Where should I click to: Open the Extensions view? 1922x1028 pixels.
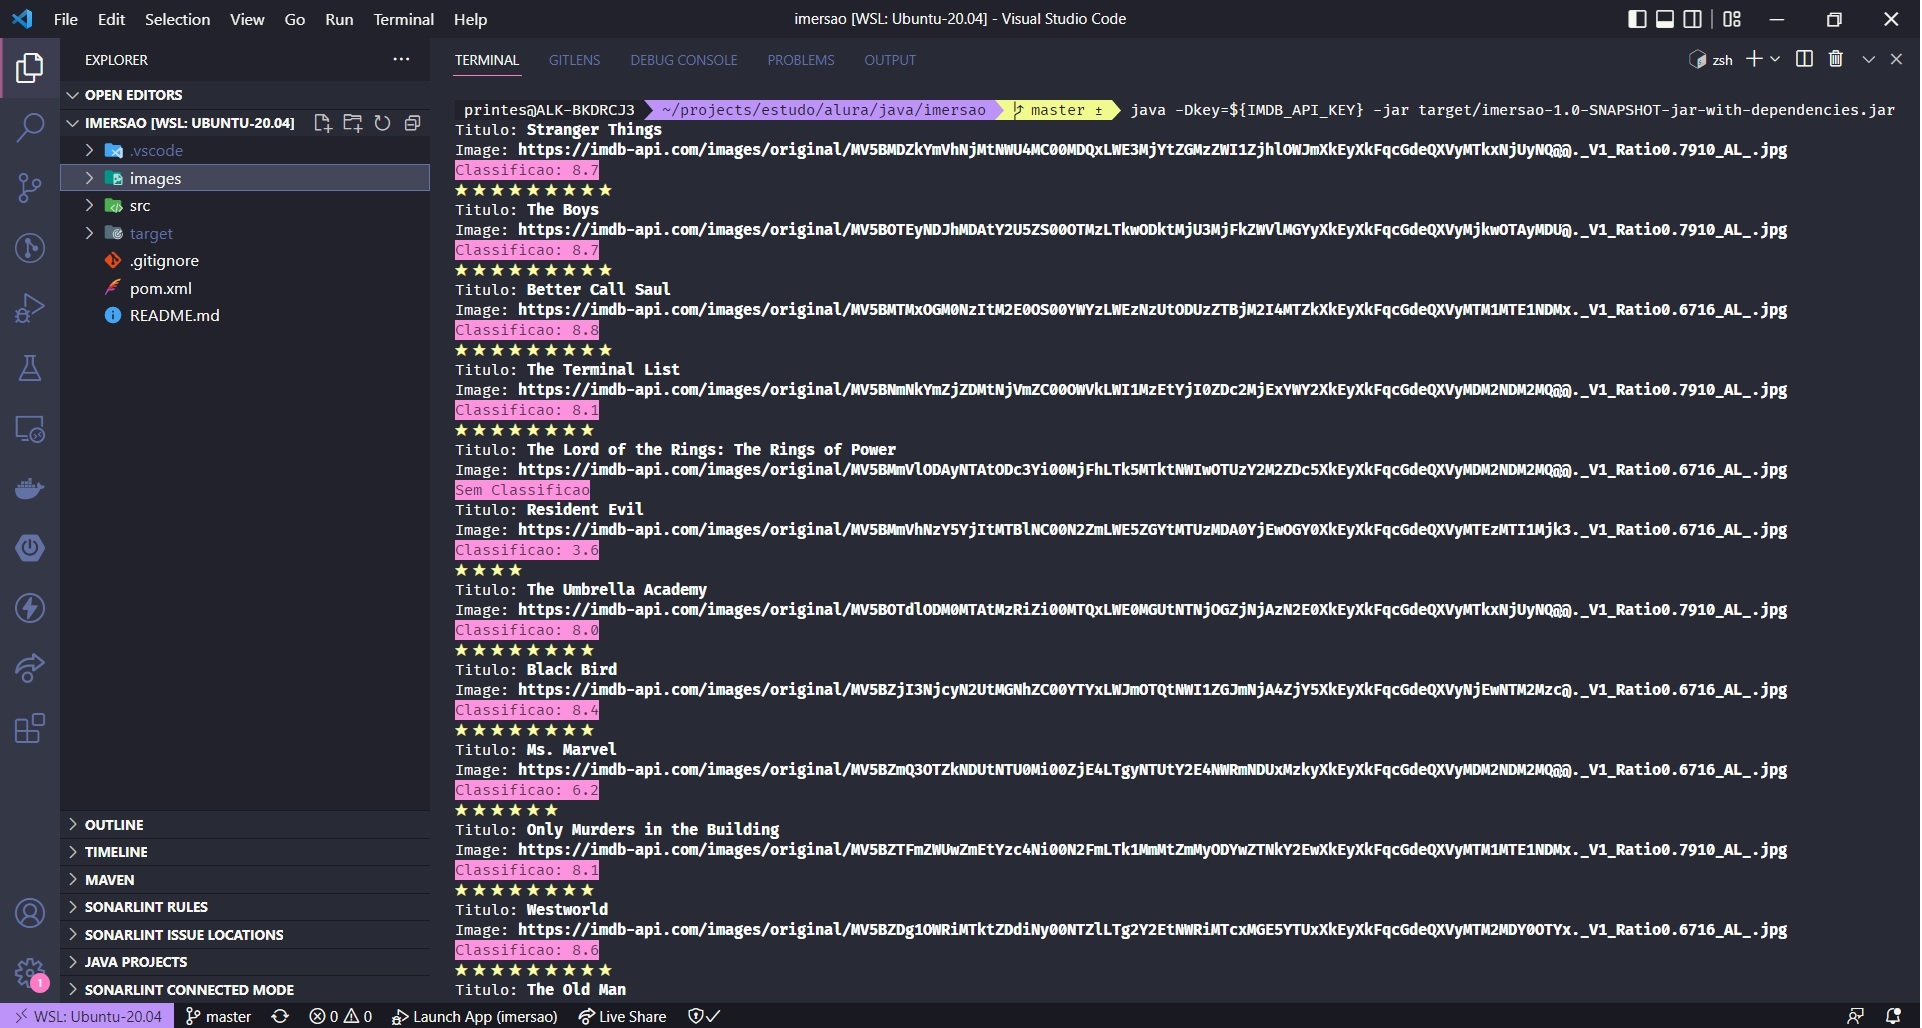pos(30,728)
